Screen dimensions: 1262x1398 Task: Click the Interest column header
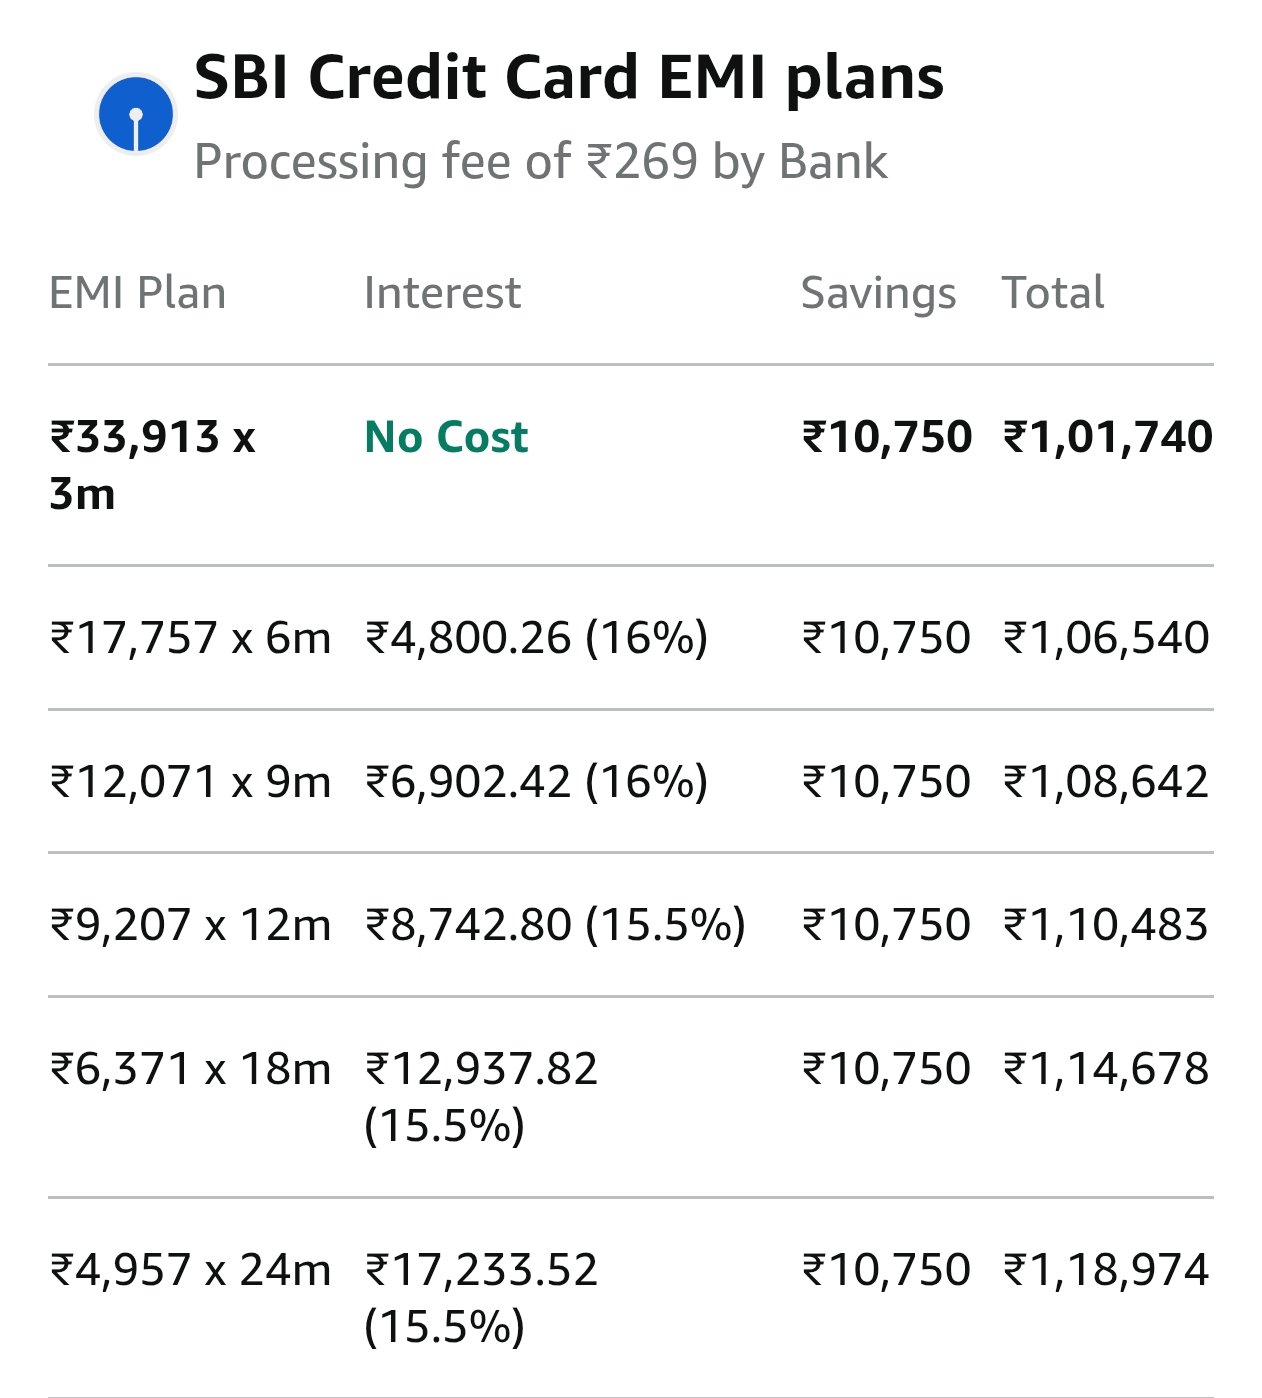click(442, 293)
